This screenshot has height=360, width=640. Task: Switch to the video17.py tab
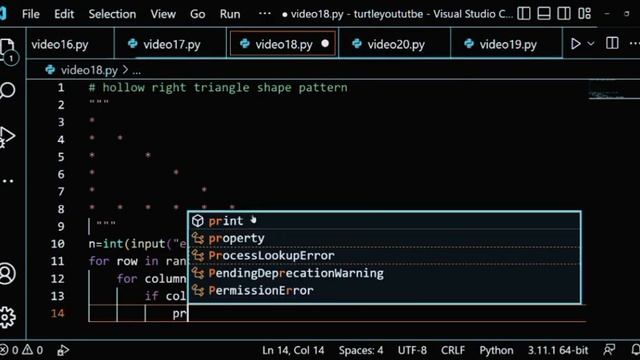(x=171, y=44)
